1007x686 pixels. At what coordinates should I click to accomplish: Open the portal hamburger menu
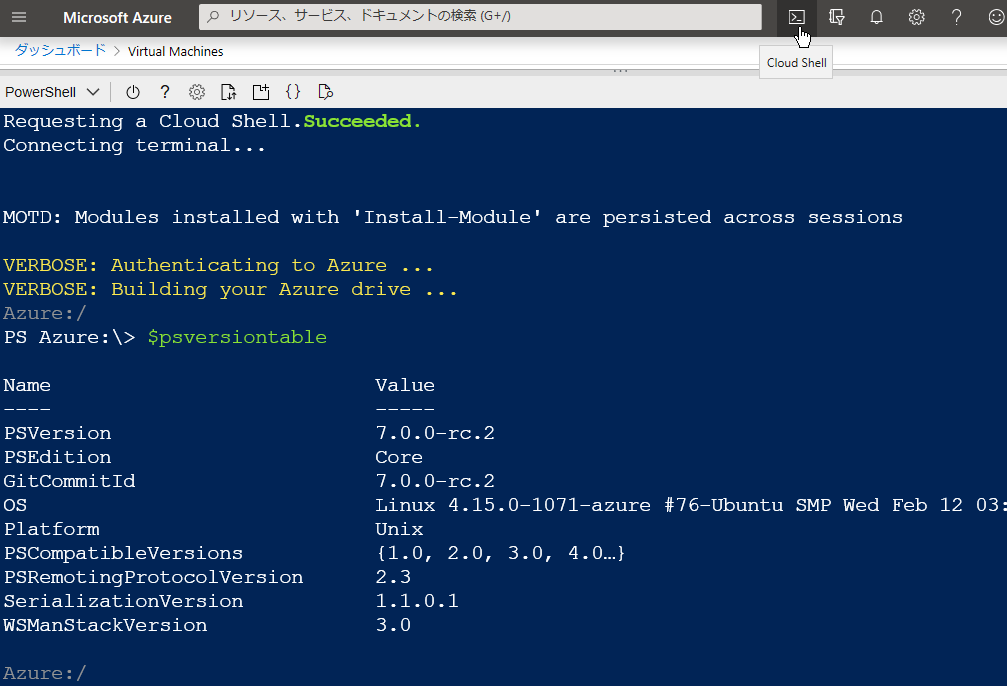18,17
